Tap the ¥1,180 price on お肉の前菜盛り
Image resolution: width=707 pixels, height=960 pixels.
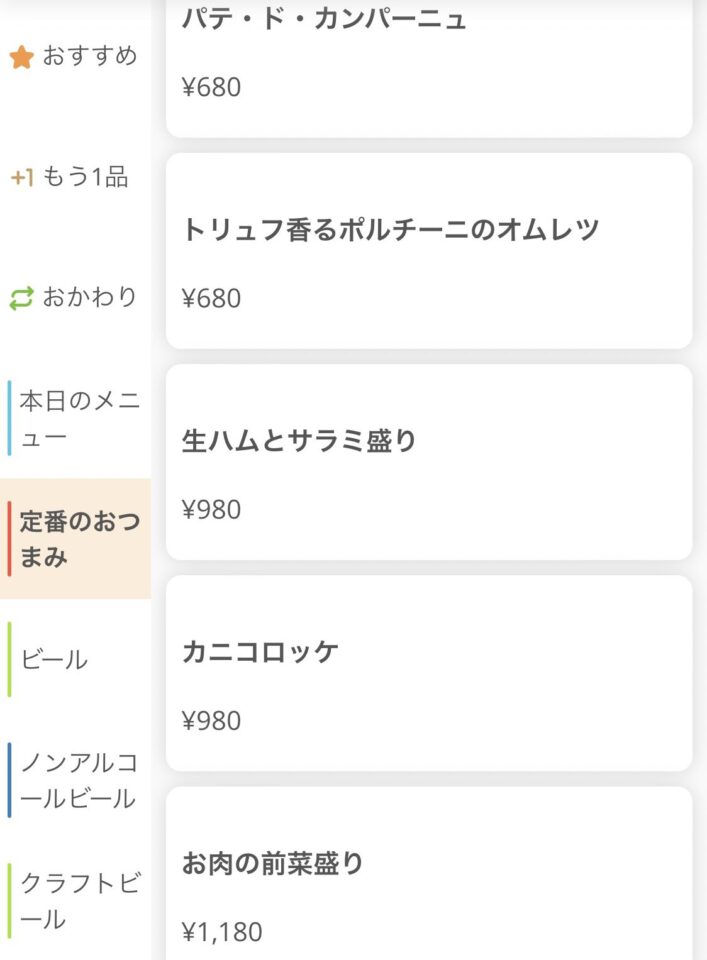(x=222, y=932)
